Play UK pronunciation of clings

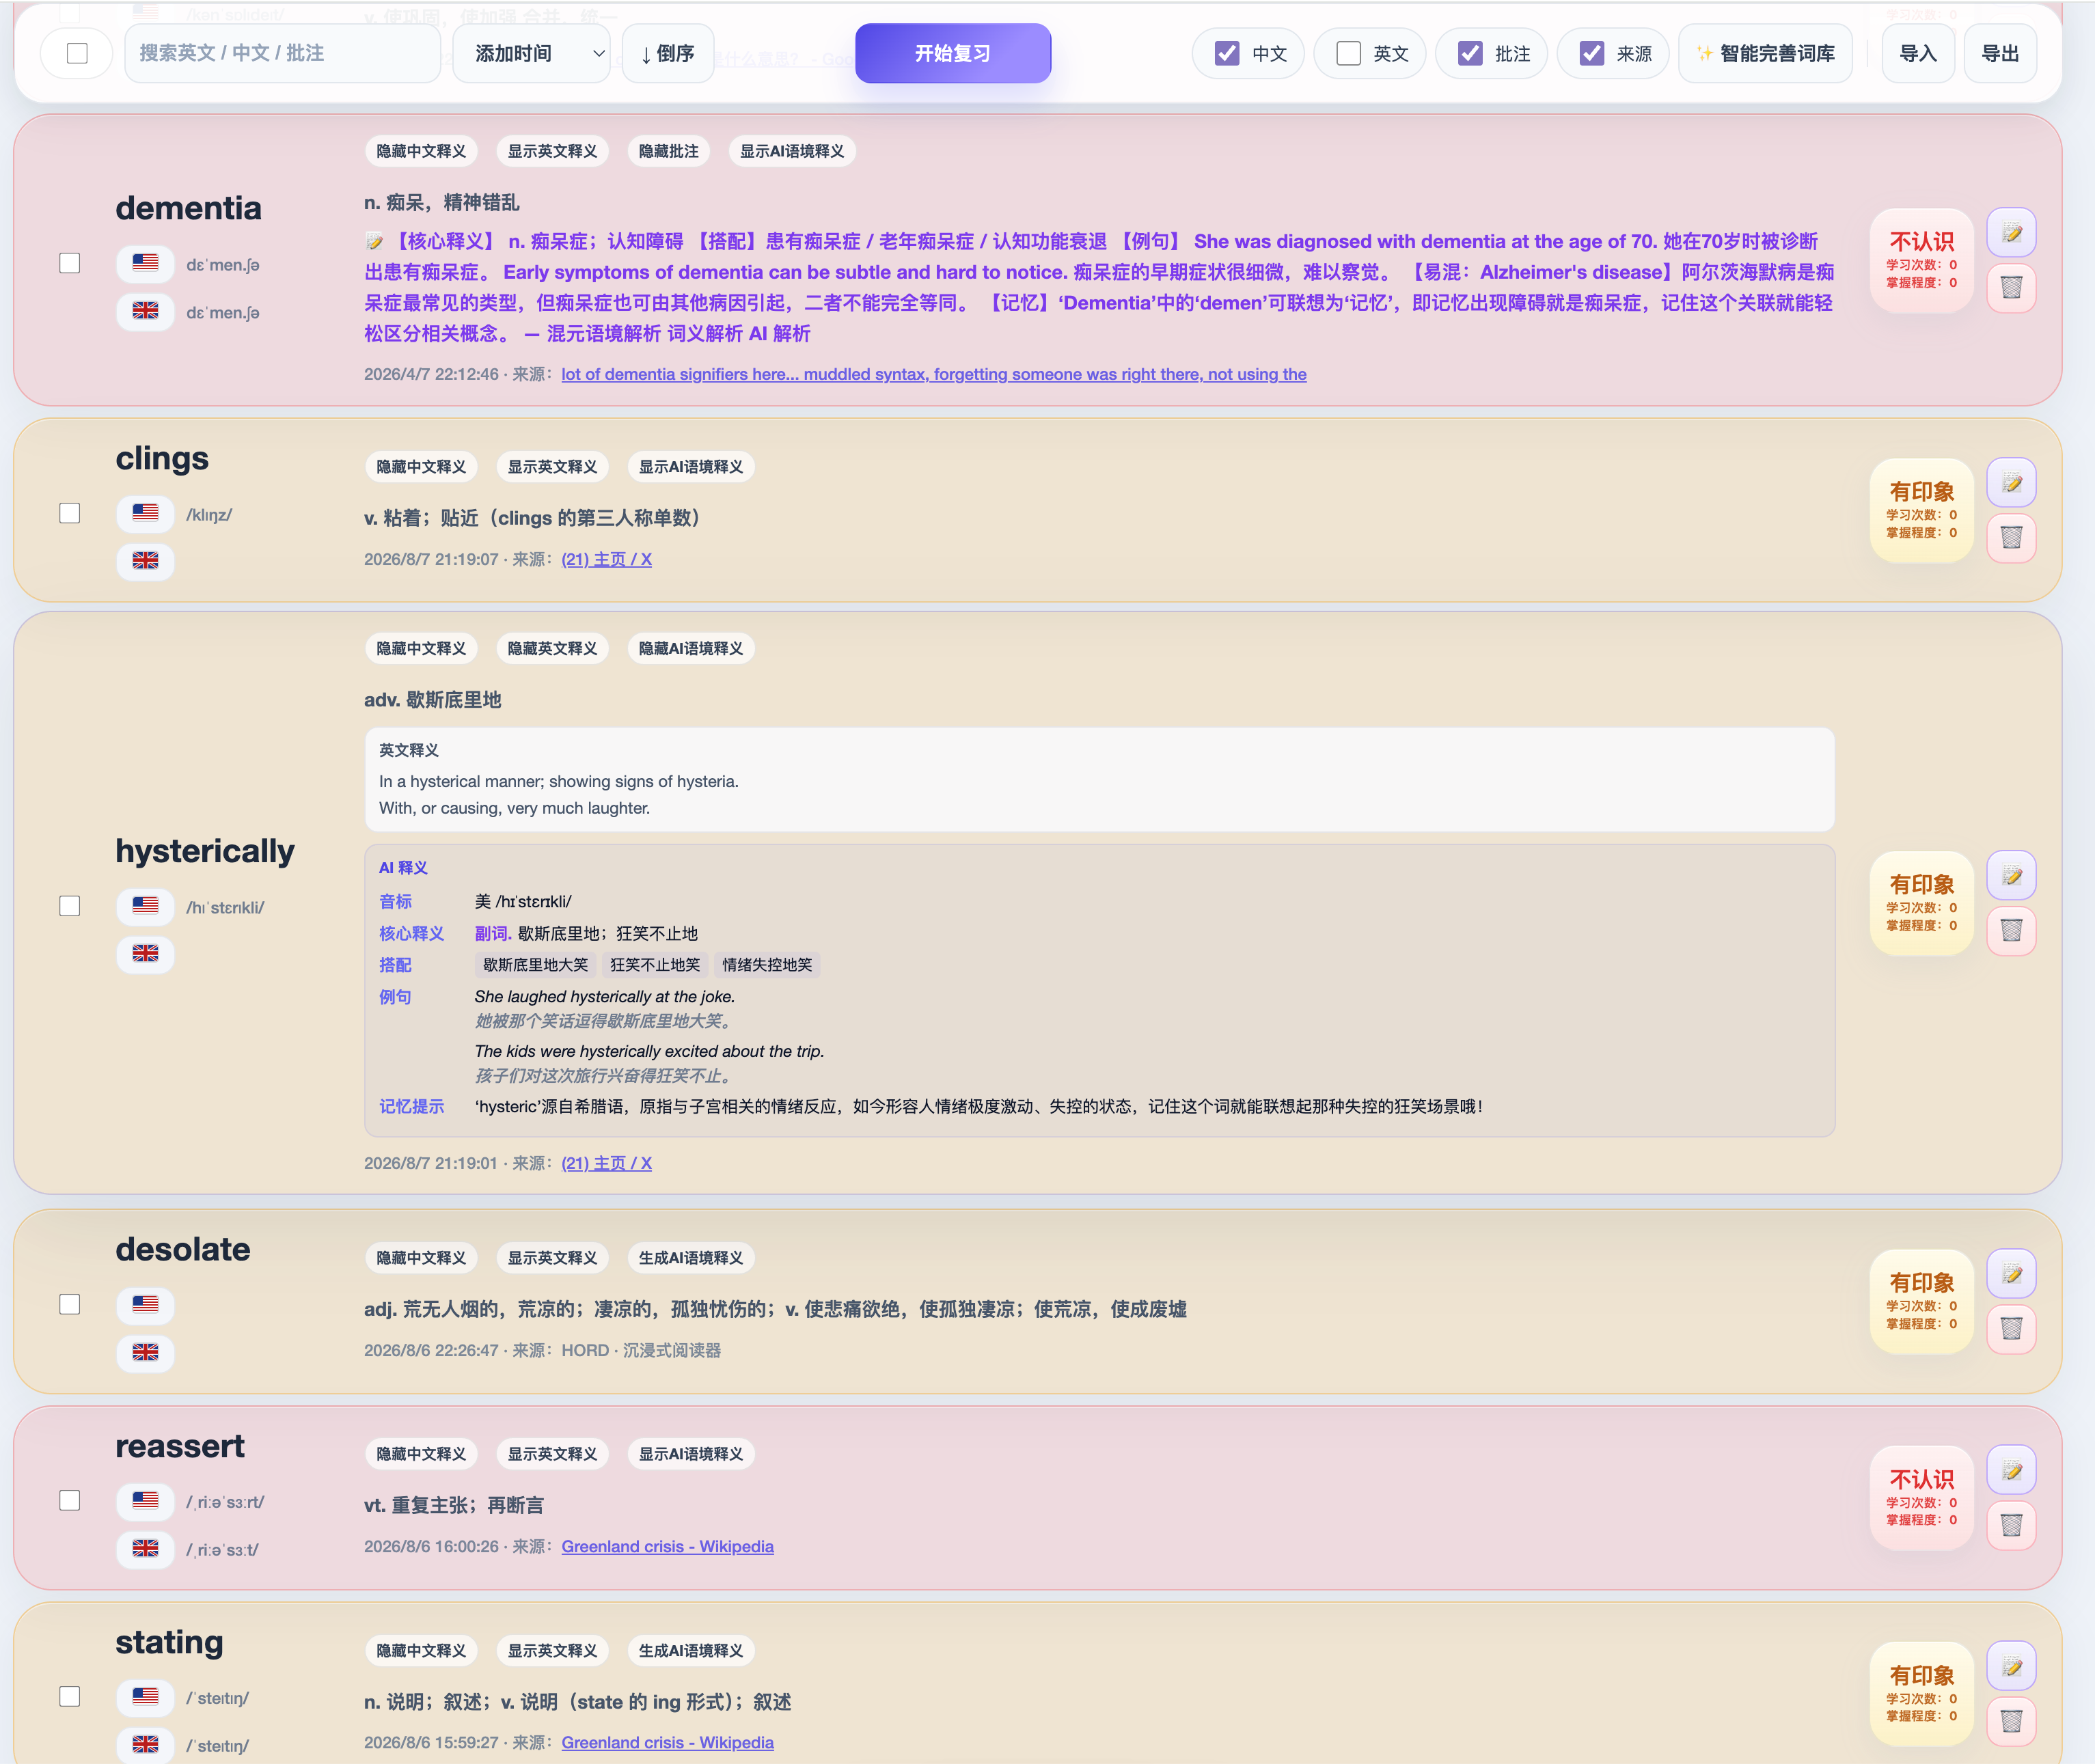coord(146,561)
